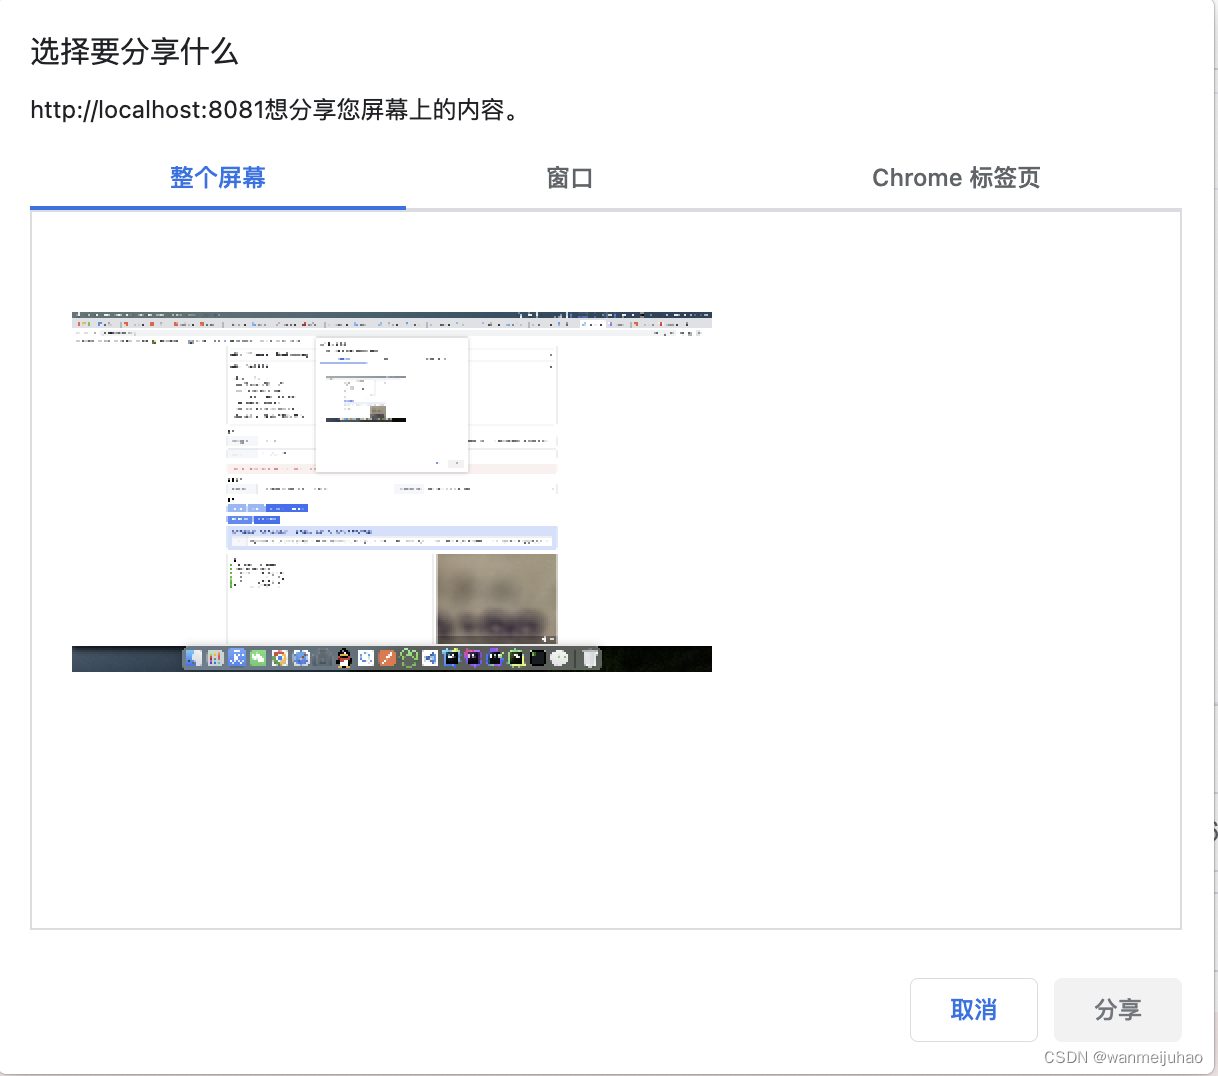Viewport: 1218px width, 1076px height.
Task: Click the grayed App Store icon in the dock
Action: pyautogui.click(x=321, y=658)
